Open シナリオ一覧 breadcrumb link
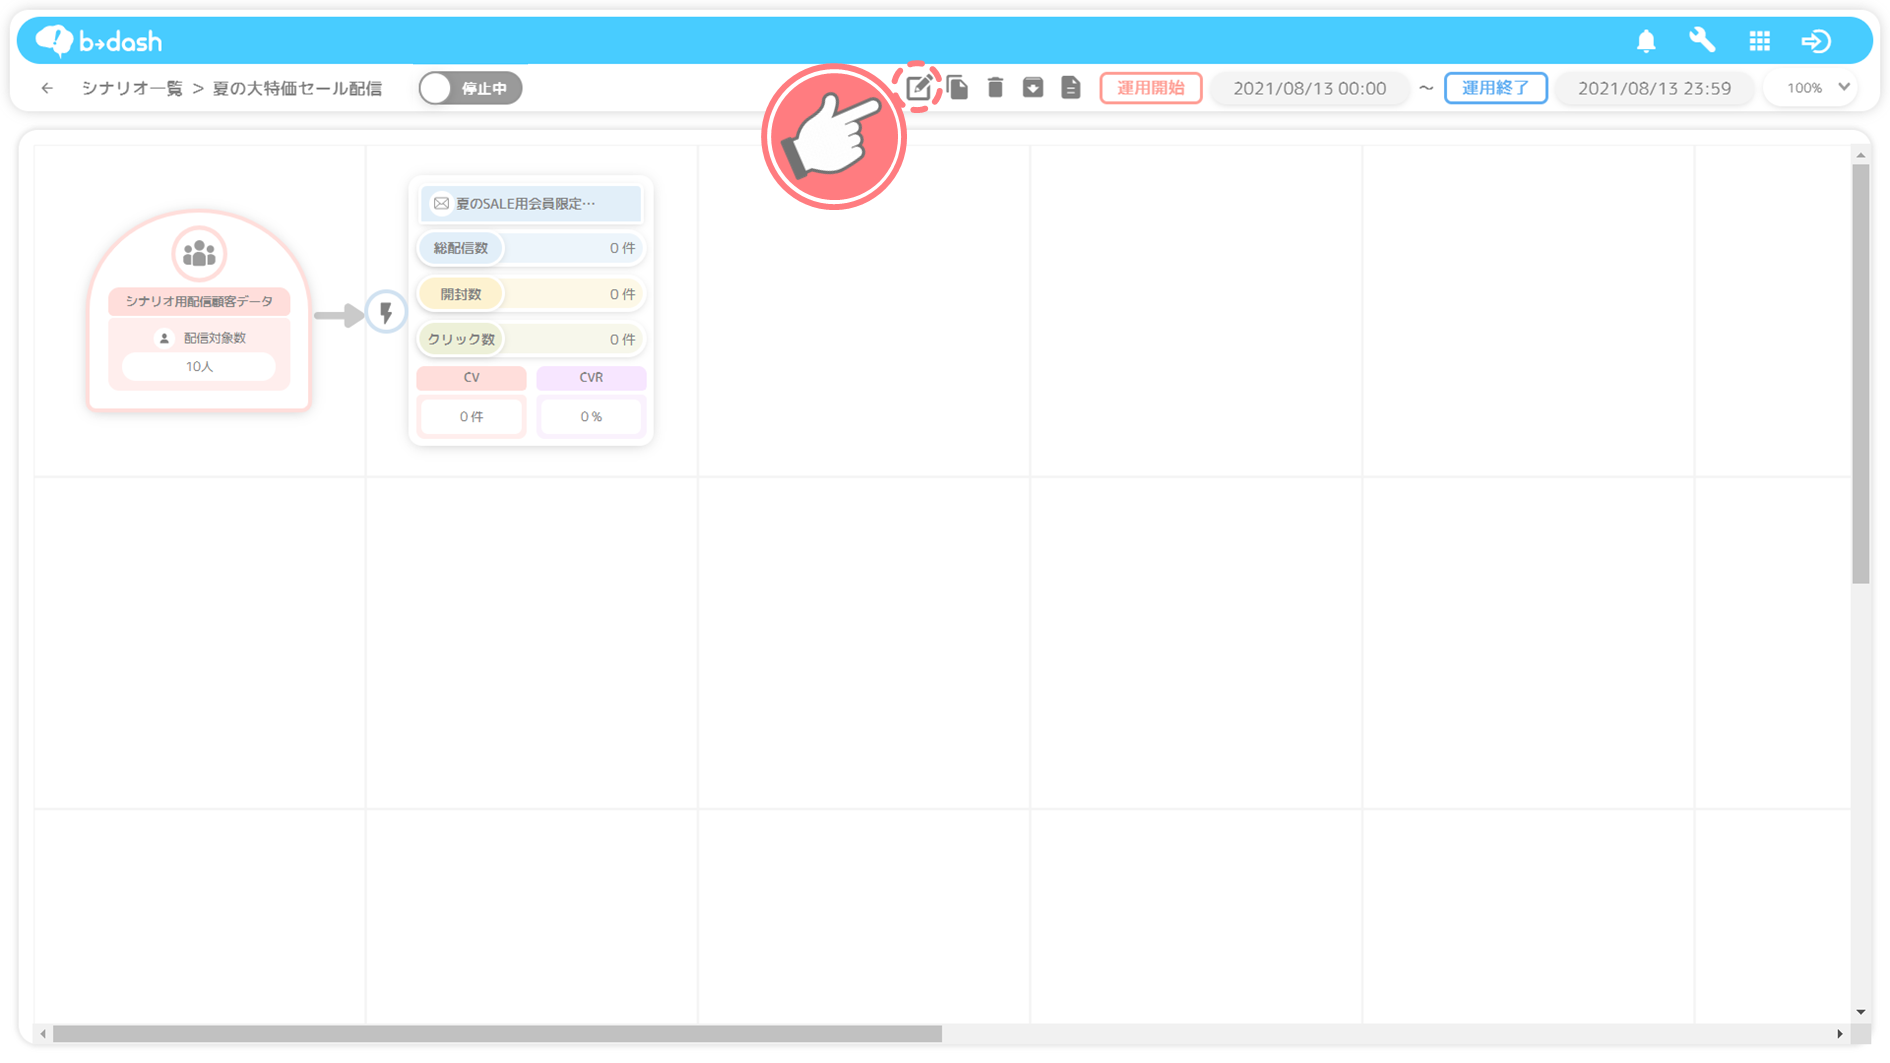Viewport: 1890px width, 1063px height. point(132,88)
